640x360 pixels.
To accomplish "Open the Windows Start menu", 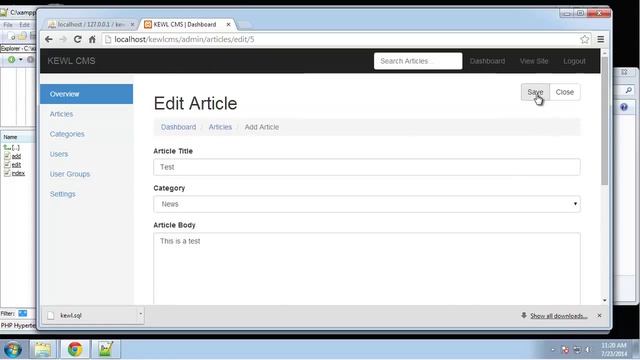I will pyautogui.click(x=13, y=350).
